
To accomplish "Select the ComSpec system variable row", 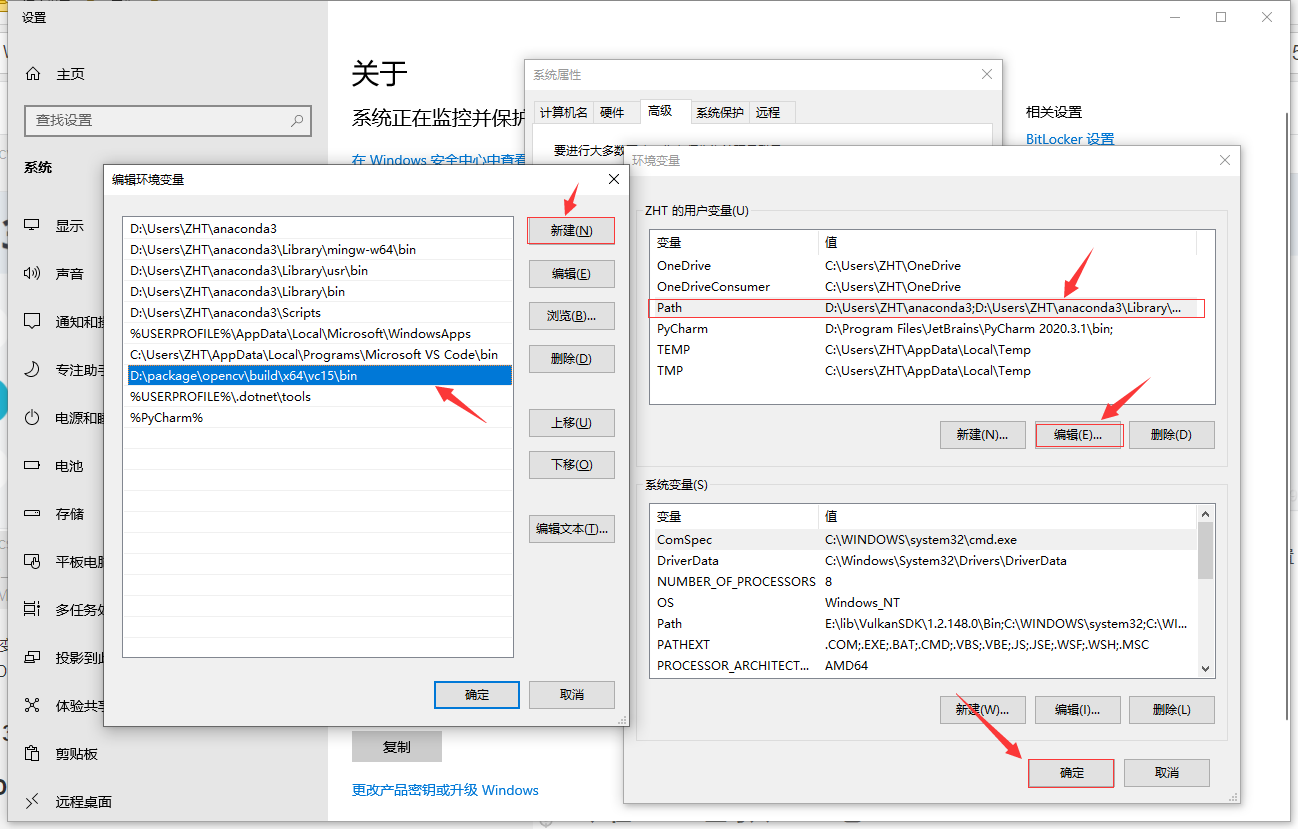I will coord(923,540).
